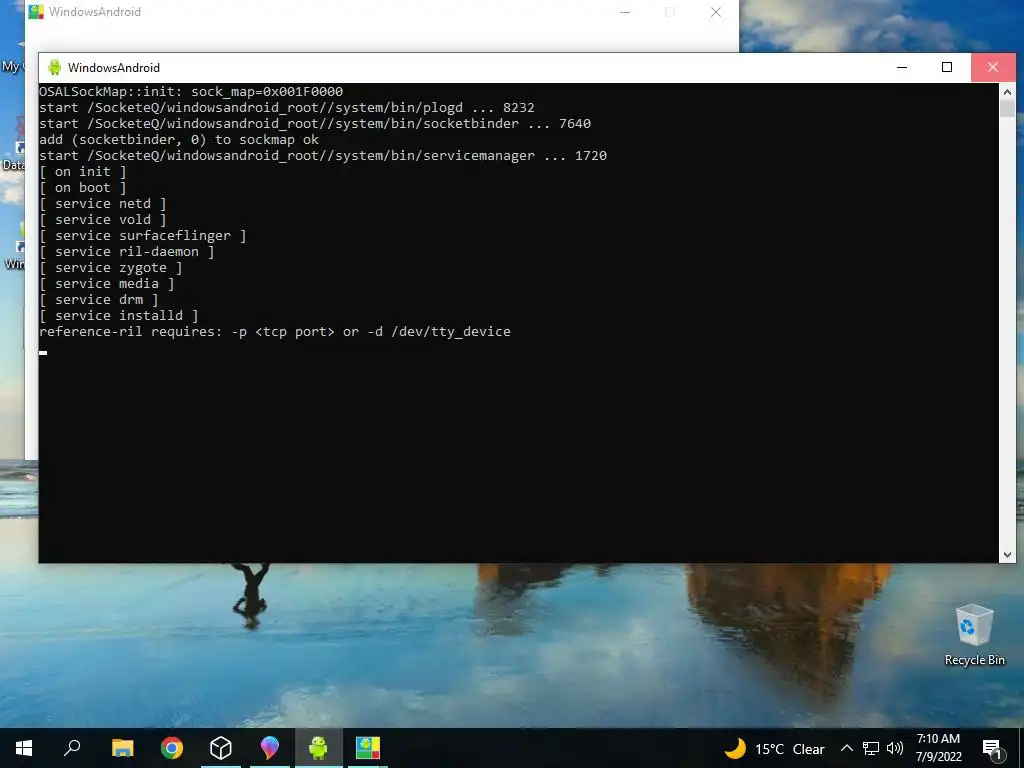
Task: Click the console scrollbar down arrow
Action: pyautogui.click(x=1007, y=555)
